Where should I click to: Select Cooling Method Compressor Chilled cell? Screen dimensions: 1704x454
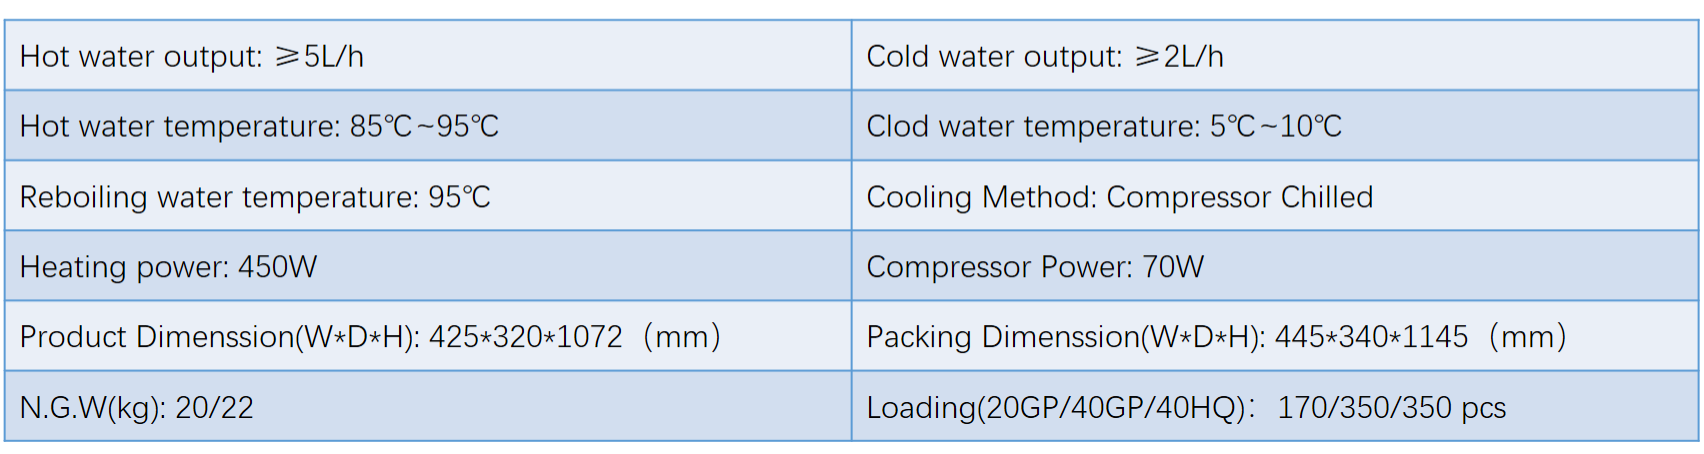point(1275,196)
